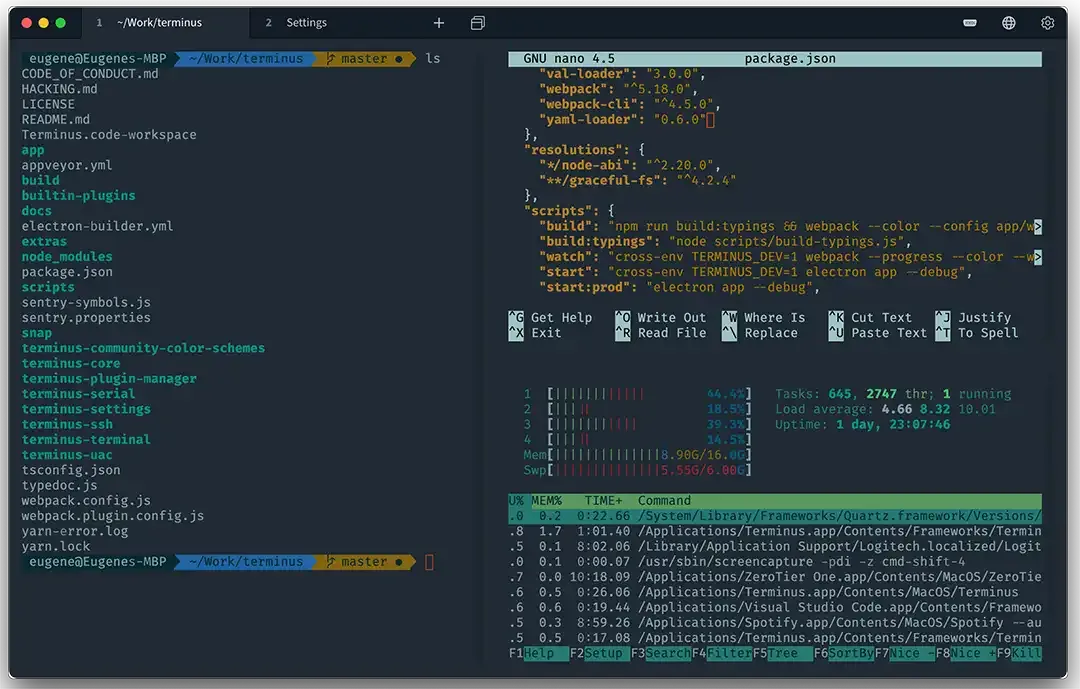The width and height of the screenshot is (1080, 689).
Task: Click the Paste Text shortcut in nano
Action: click(878, 333)
